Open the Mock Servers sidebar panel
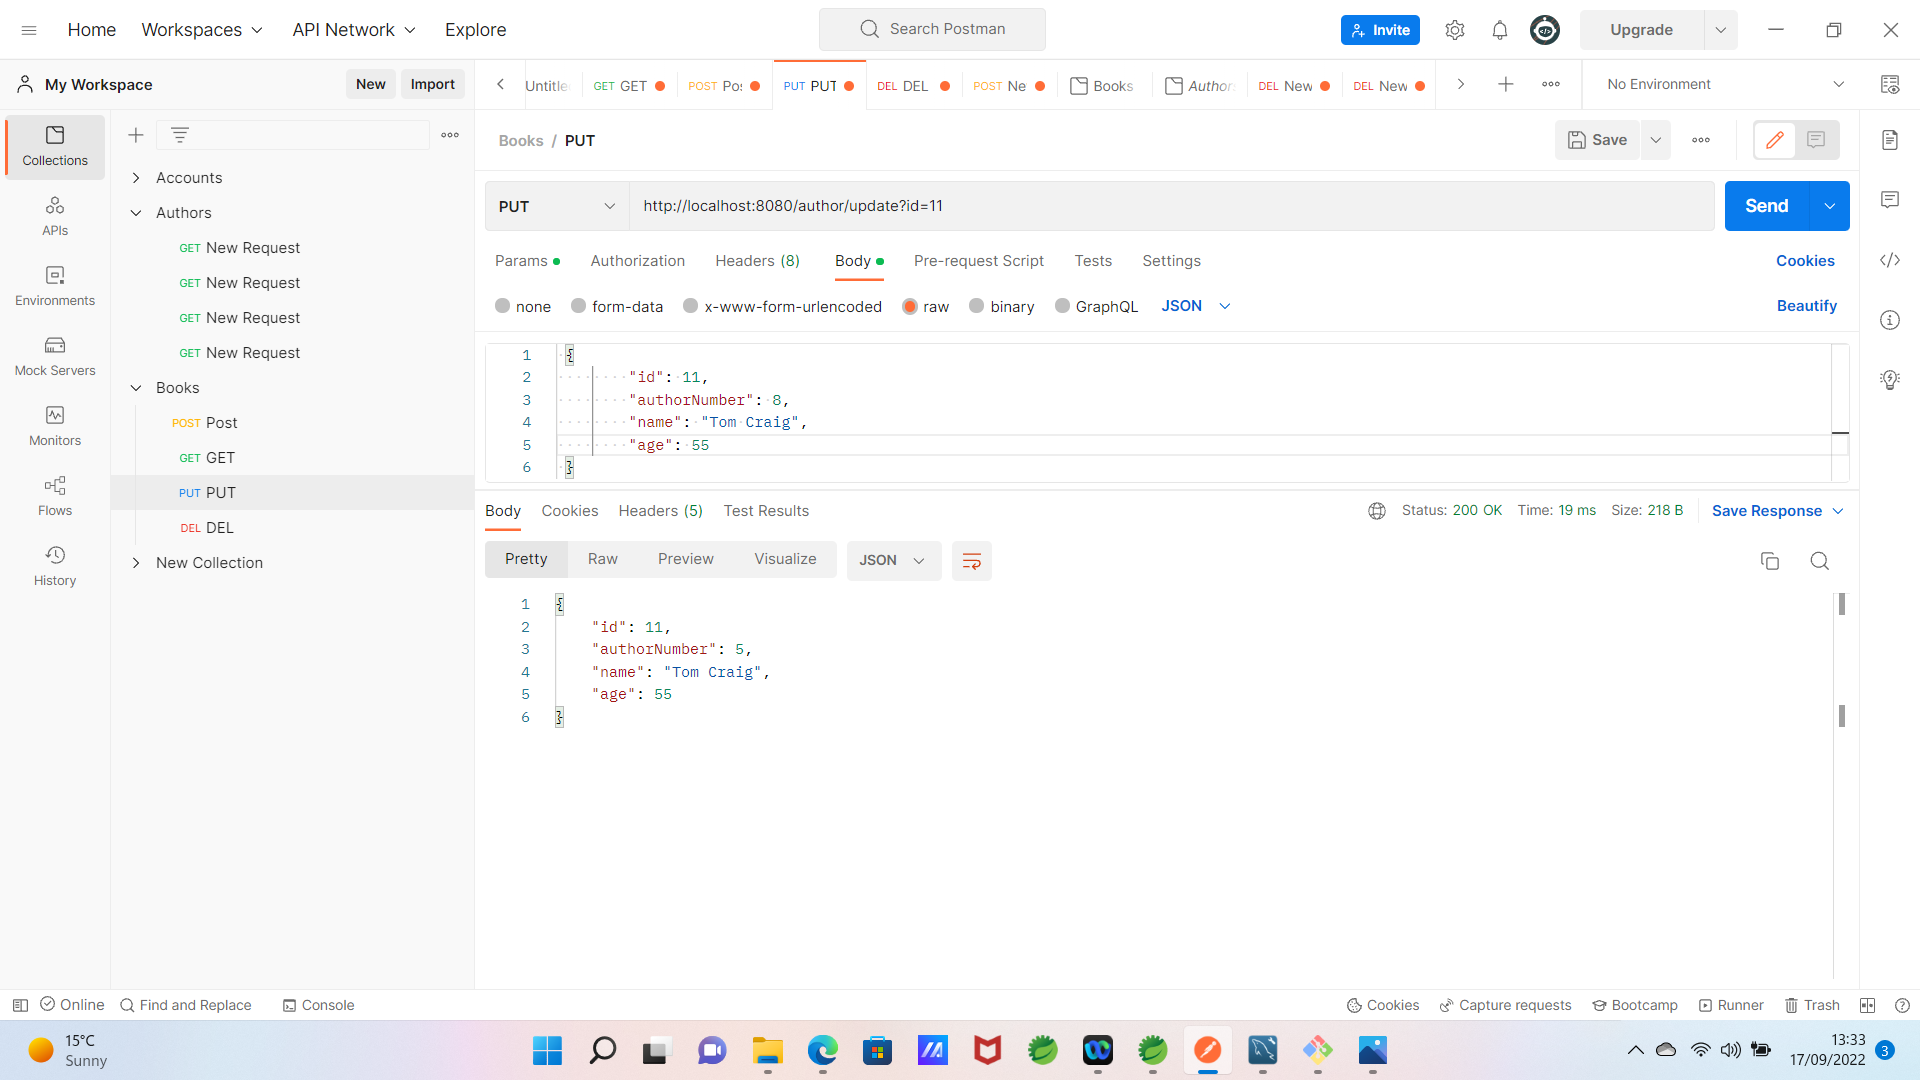The width and height of the screenshot is (1920, 1080). [55, 356]
